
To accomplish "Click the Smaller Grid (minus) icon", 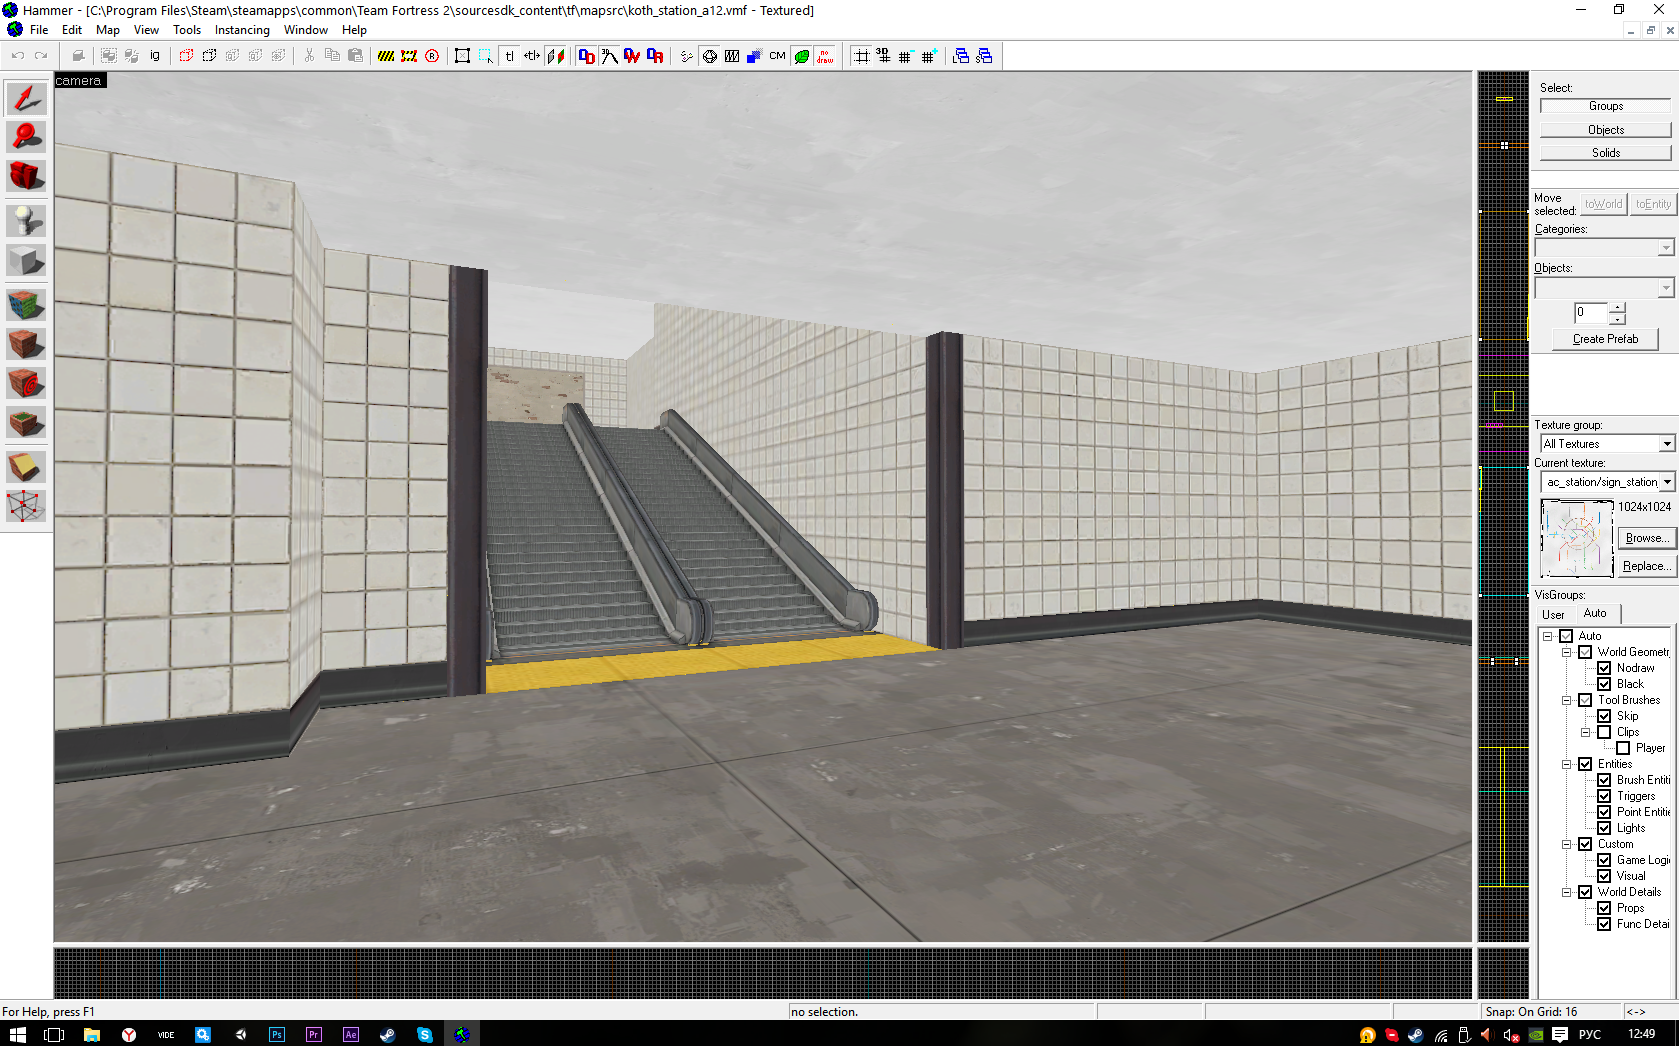I will (x=906, y=56).
